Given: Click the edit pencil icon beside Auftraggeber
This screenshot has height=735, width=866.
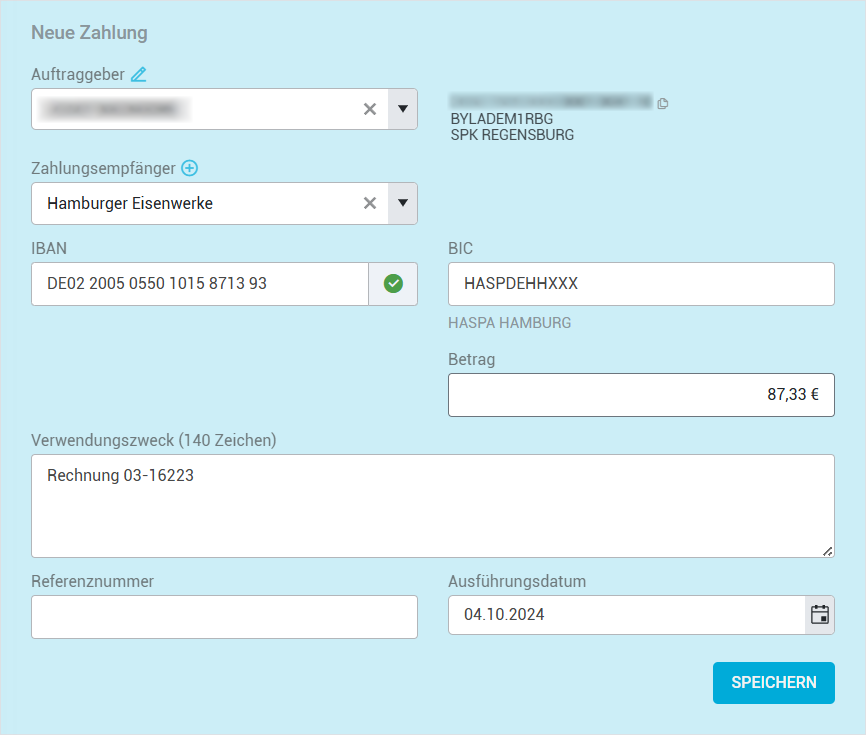Looking at the screenshot, I should pos(139,74).
